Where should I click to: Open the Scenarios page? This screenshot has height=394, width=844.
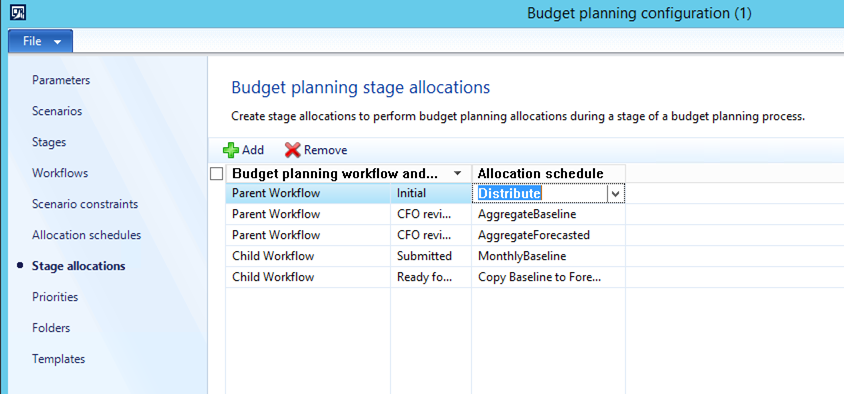tap(57, 111)
